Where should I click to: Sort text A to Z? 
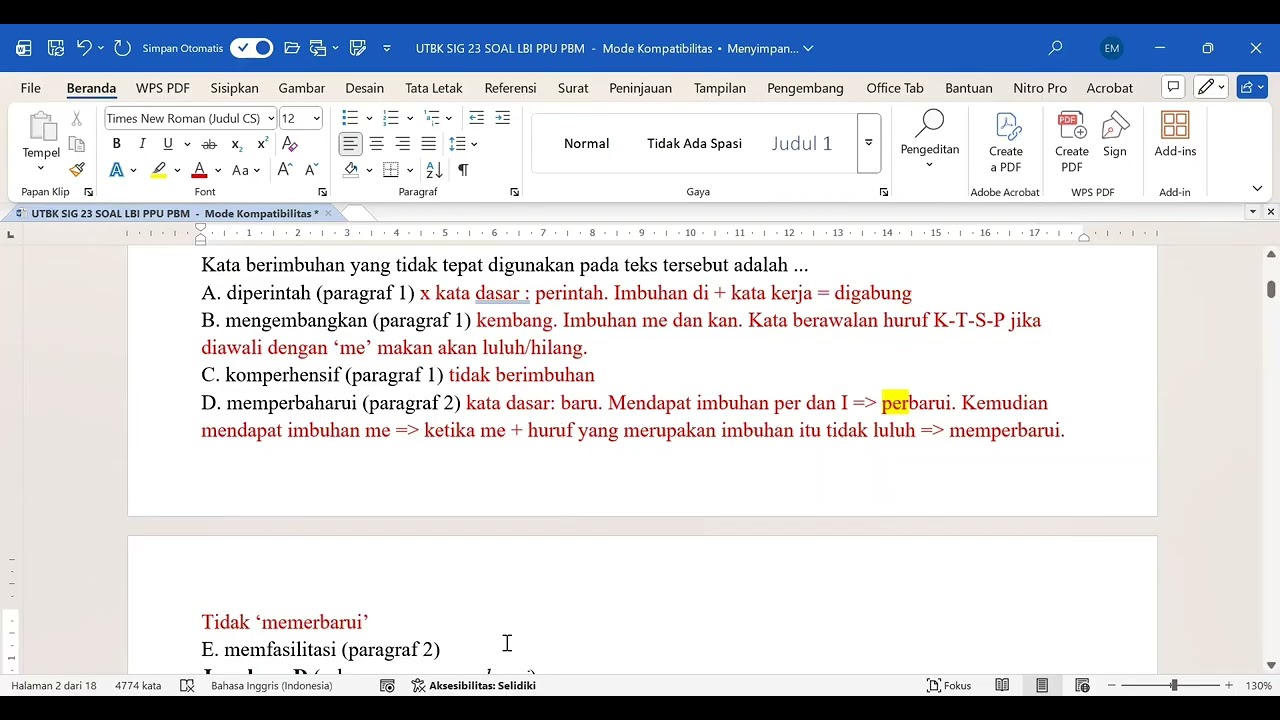tap(434, 170)
